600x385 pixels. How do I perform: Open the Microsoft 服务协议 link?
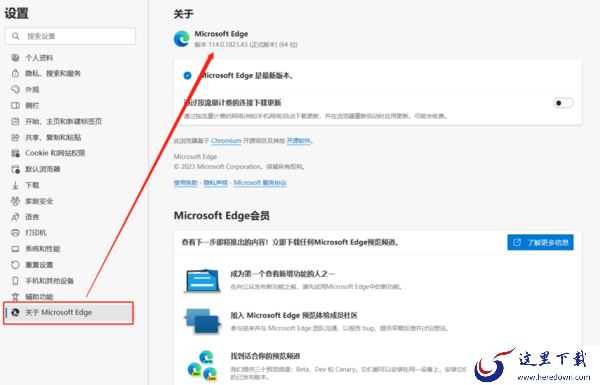click(x=260, y=183)
